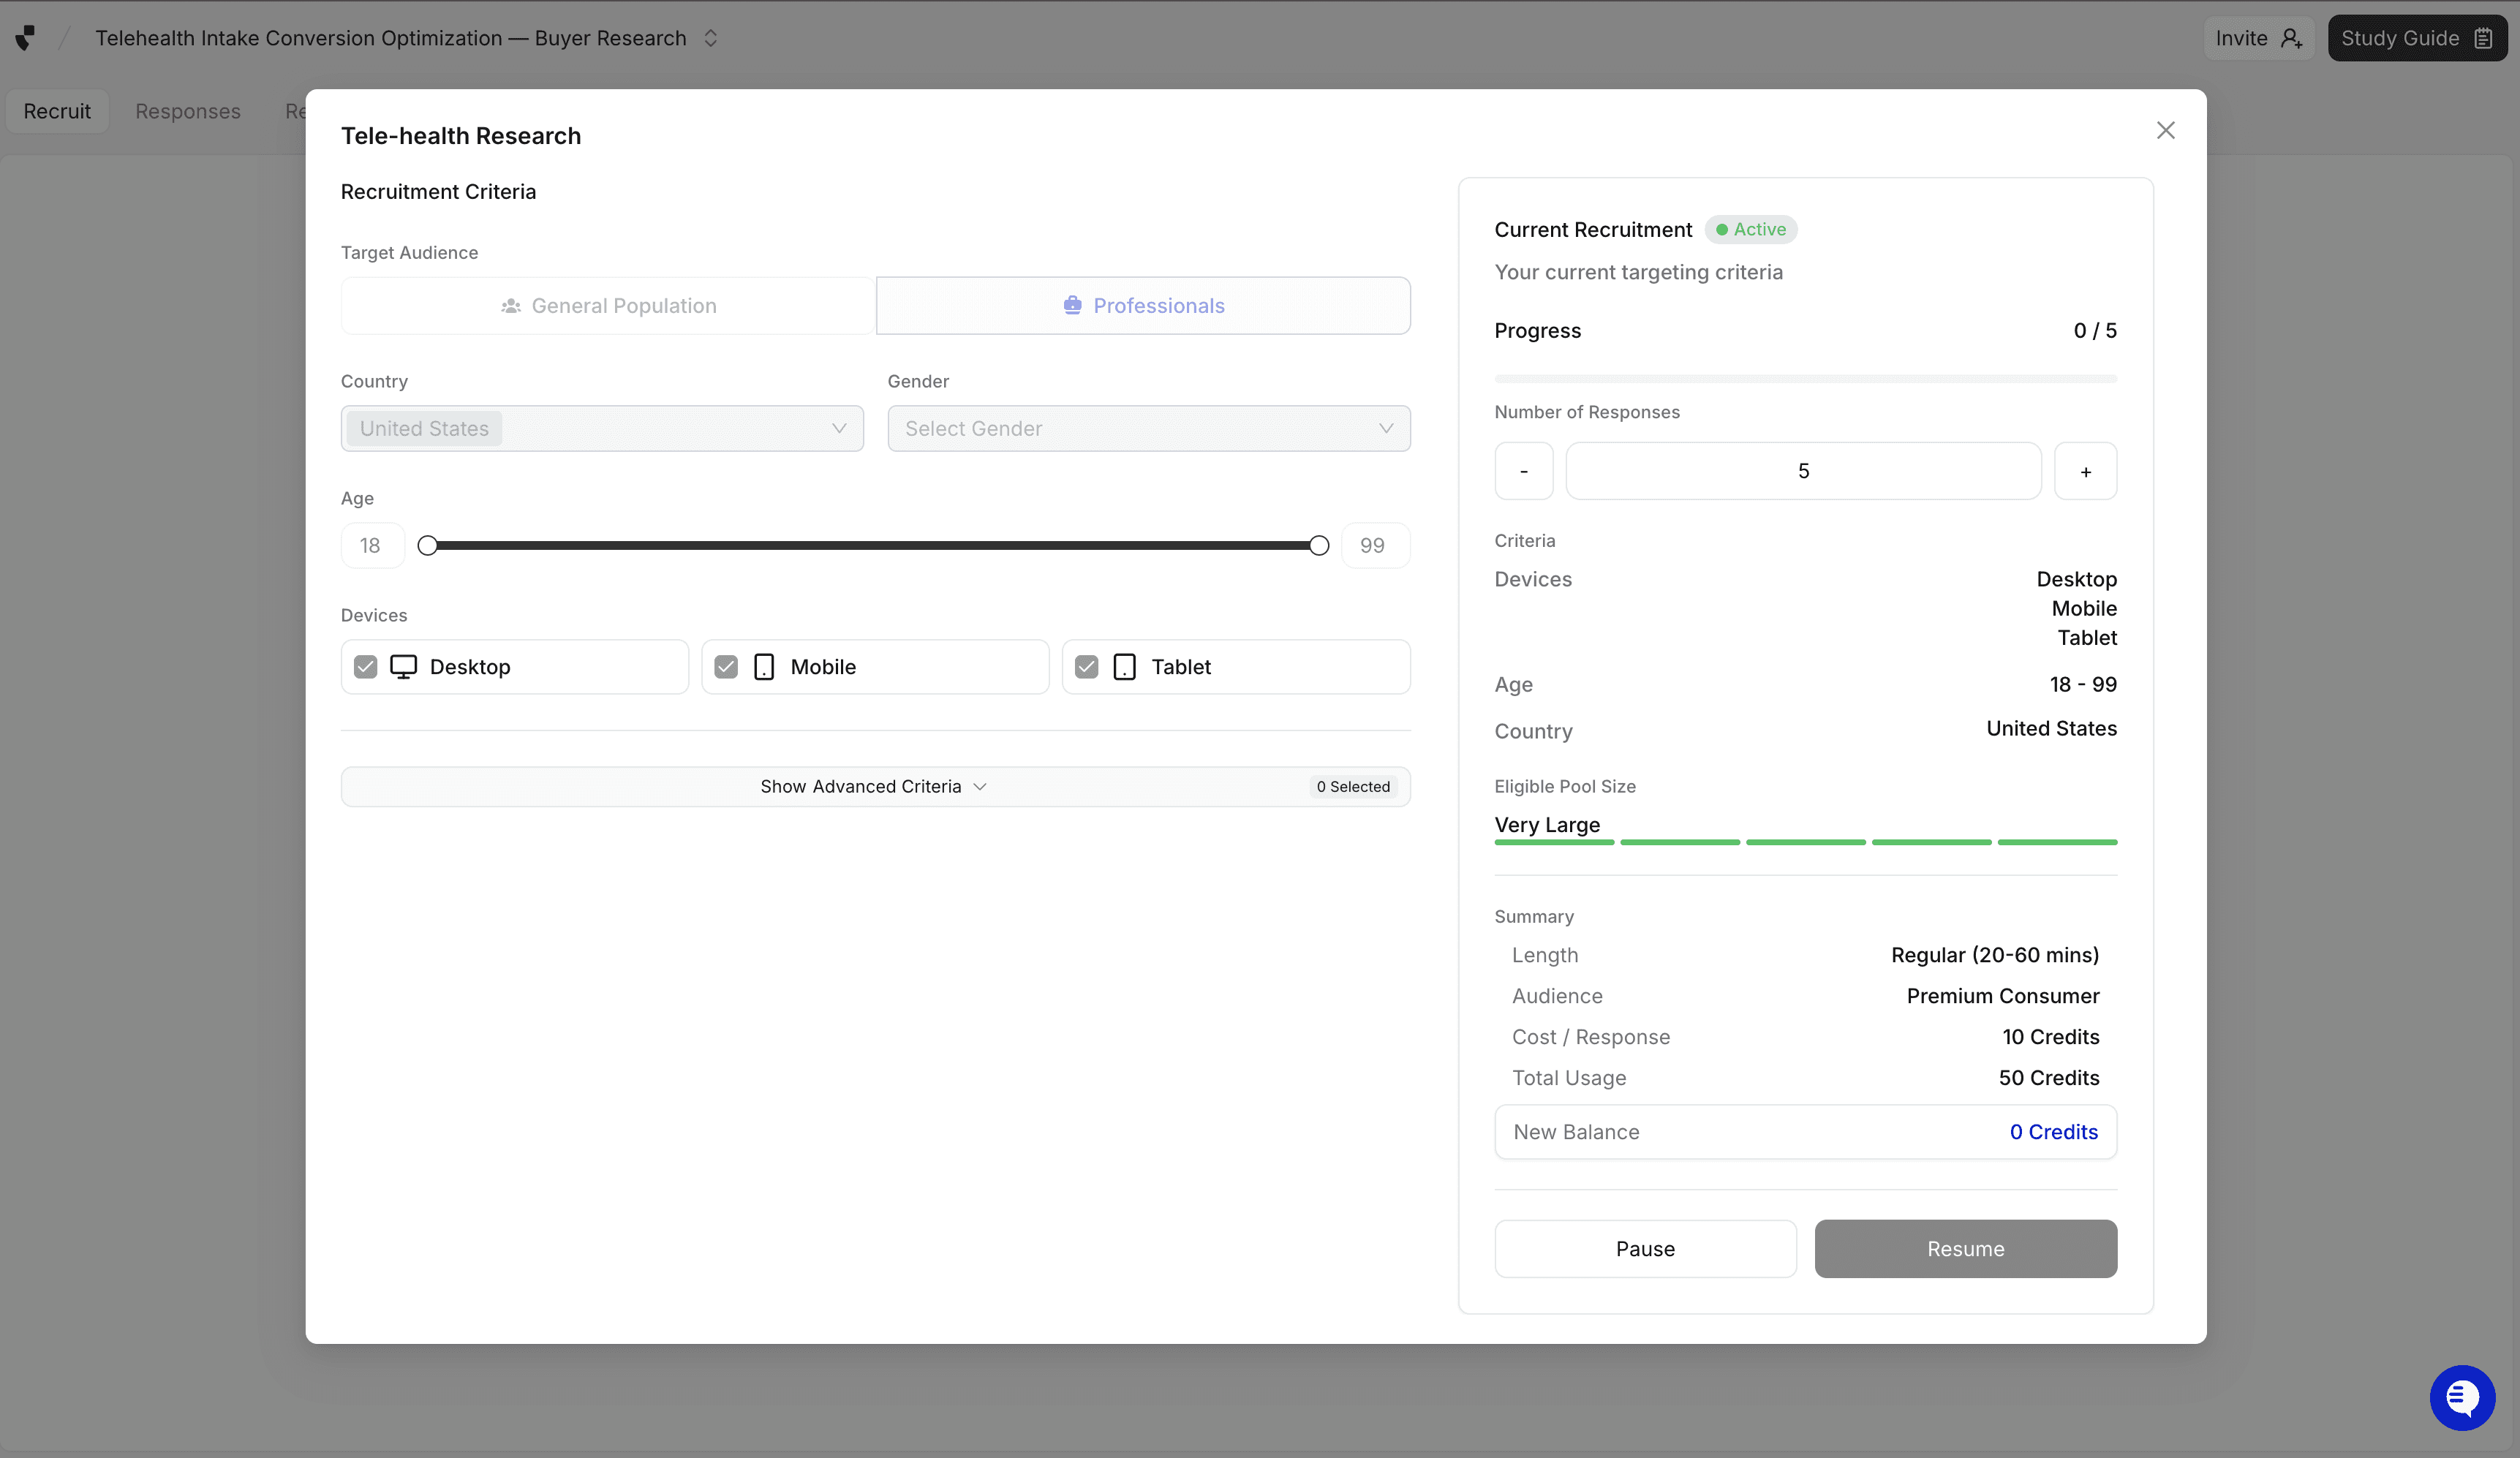Switch to the Recruit tab
2520x1458 pixels.
(x=57, y=111)
